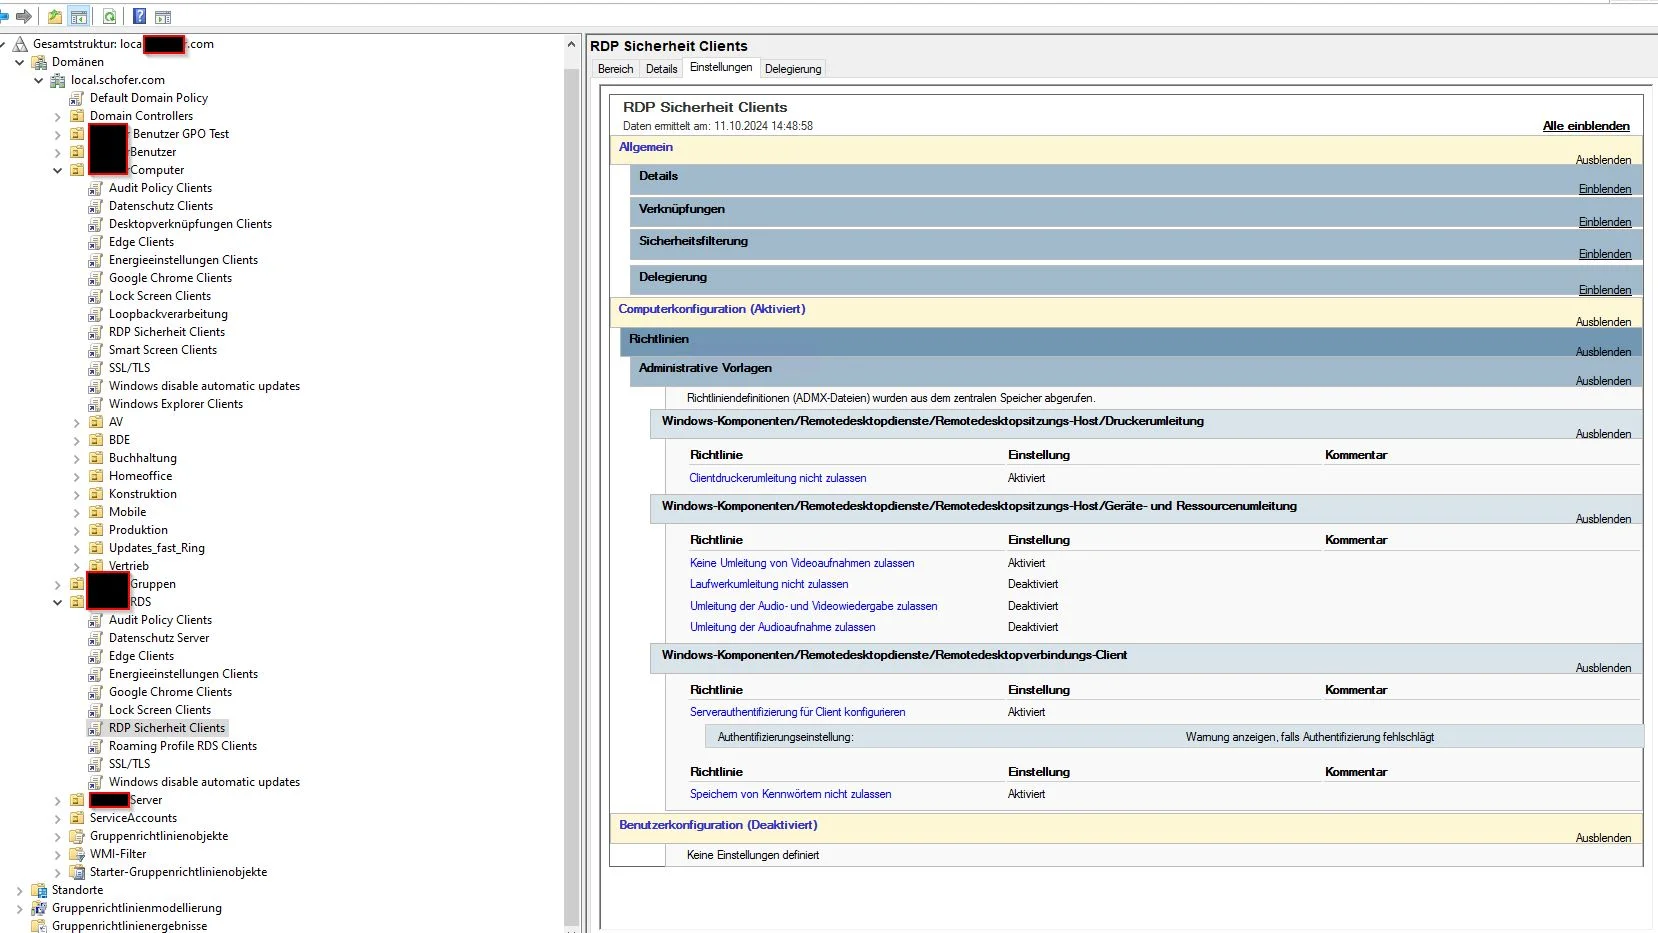Click 'Umleitung der Audioaufnahme zulassen' policy link

[782, 627]
